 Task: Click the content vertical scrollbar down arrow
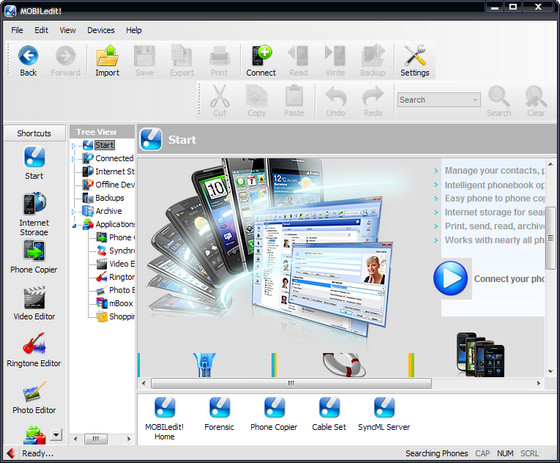551,372
